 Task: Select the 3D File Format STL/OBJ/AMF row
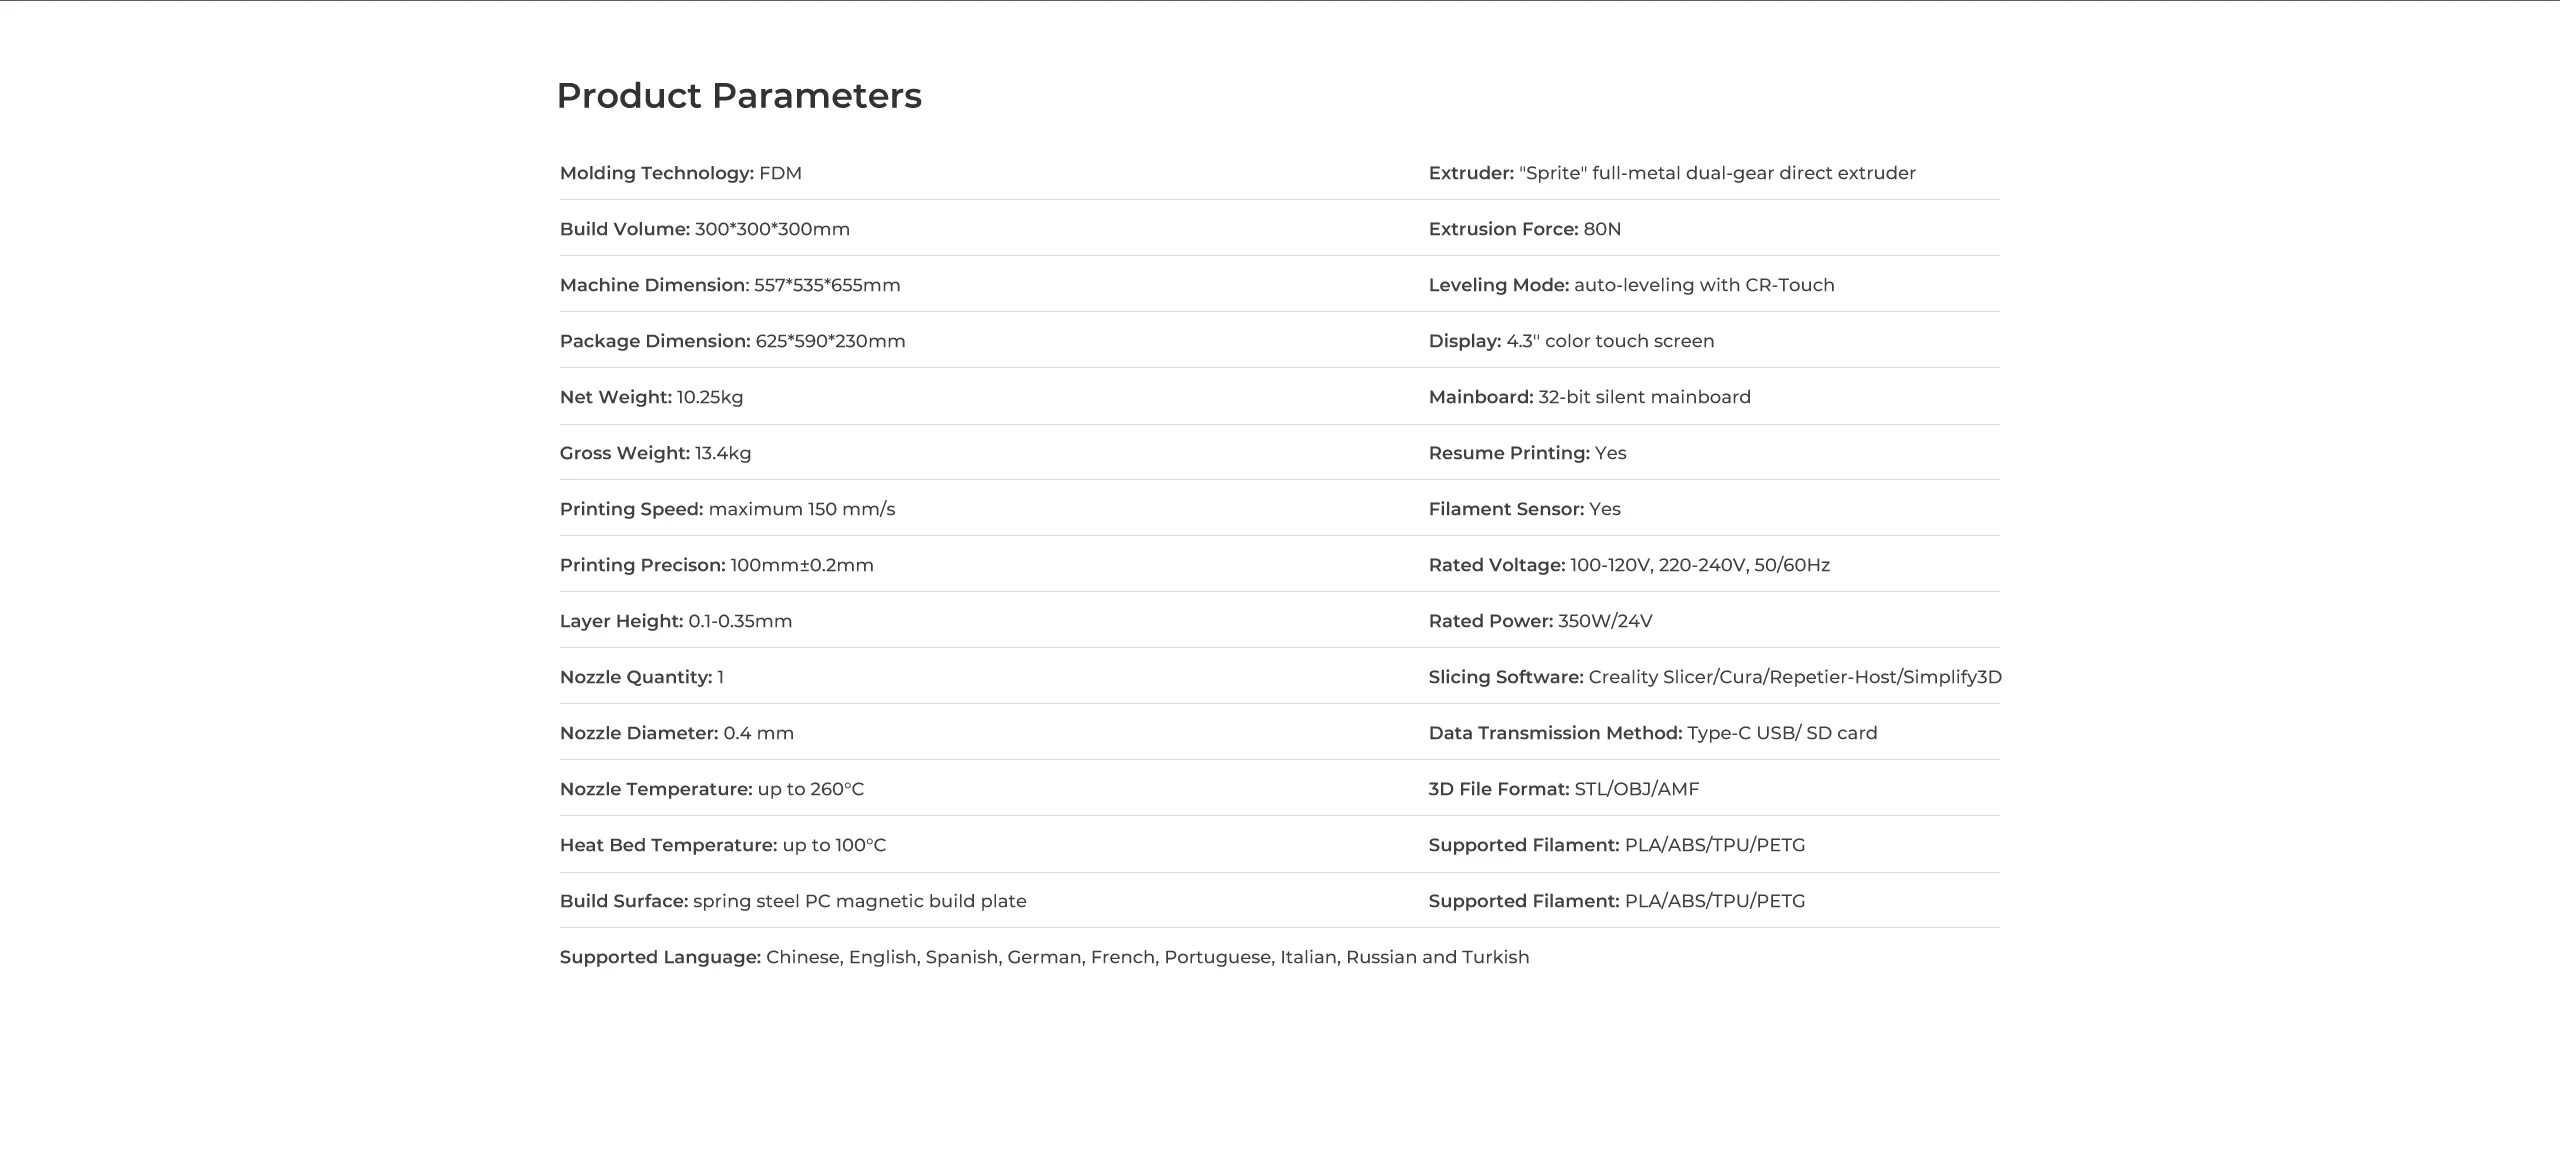[x=1563, y=789]
